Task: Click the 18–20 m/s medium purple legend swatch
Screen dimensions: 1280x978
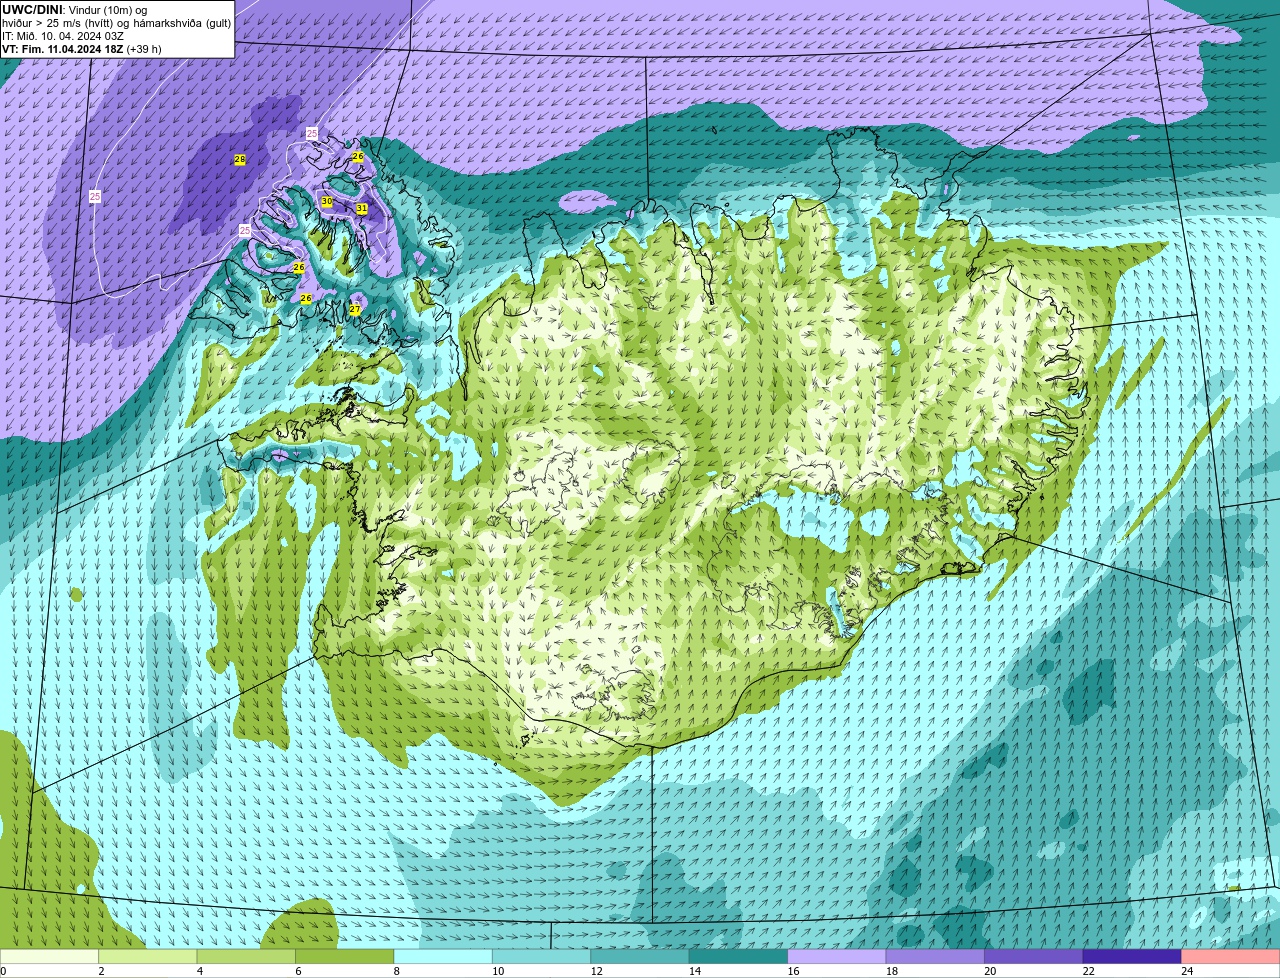Action: click(x=935, y=956)
